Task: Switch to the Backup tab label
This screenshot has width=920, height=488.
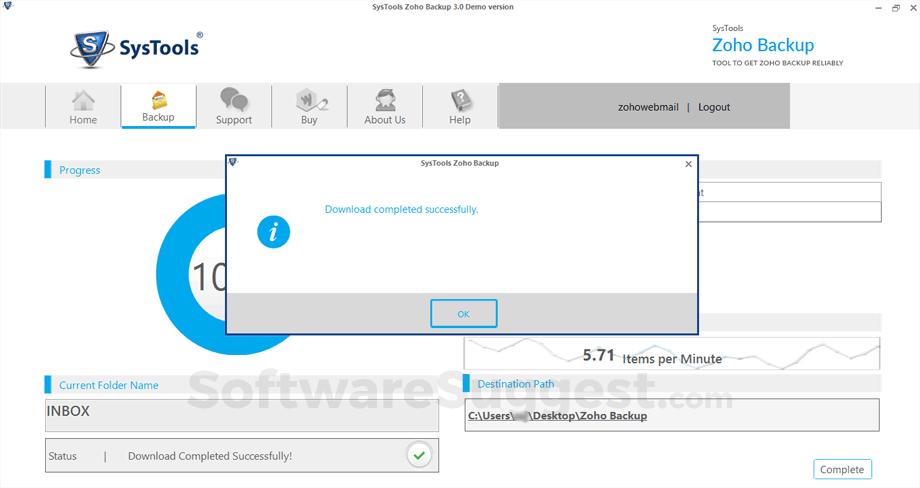Action: [158, 117]
